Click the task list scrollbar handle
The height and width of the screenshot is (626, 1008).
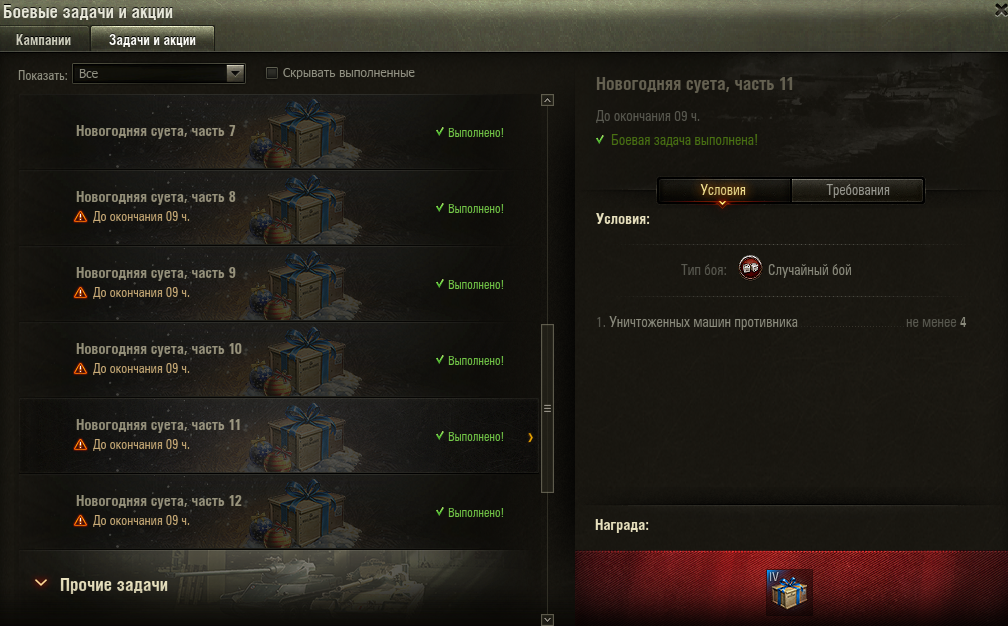point(547,408)
